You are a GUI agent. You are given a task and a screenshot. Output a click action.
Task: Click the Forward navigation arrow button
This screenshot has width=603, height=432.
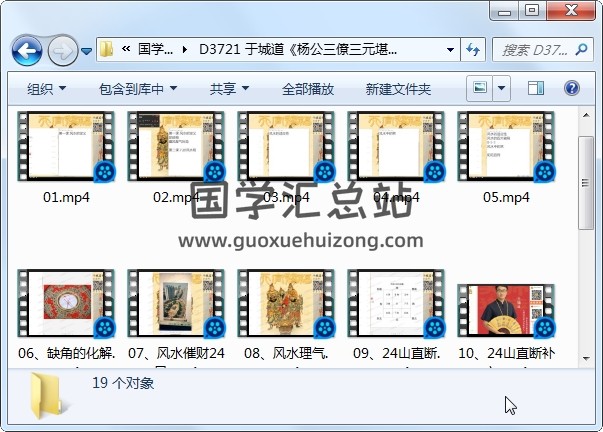(62, 49)
